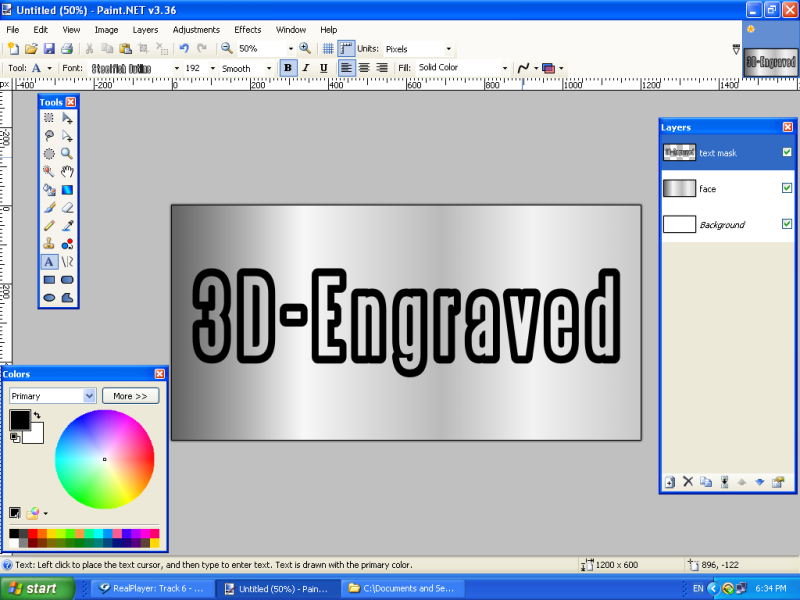Click the More >> button in Colors

pos(130,396)
